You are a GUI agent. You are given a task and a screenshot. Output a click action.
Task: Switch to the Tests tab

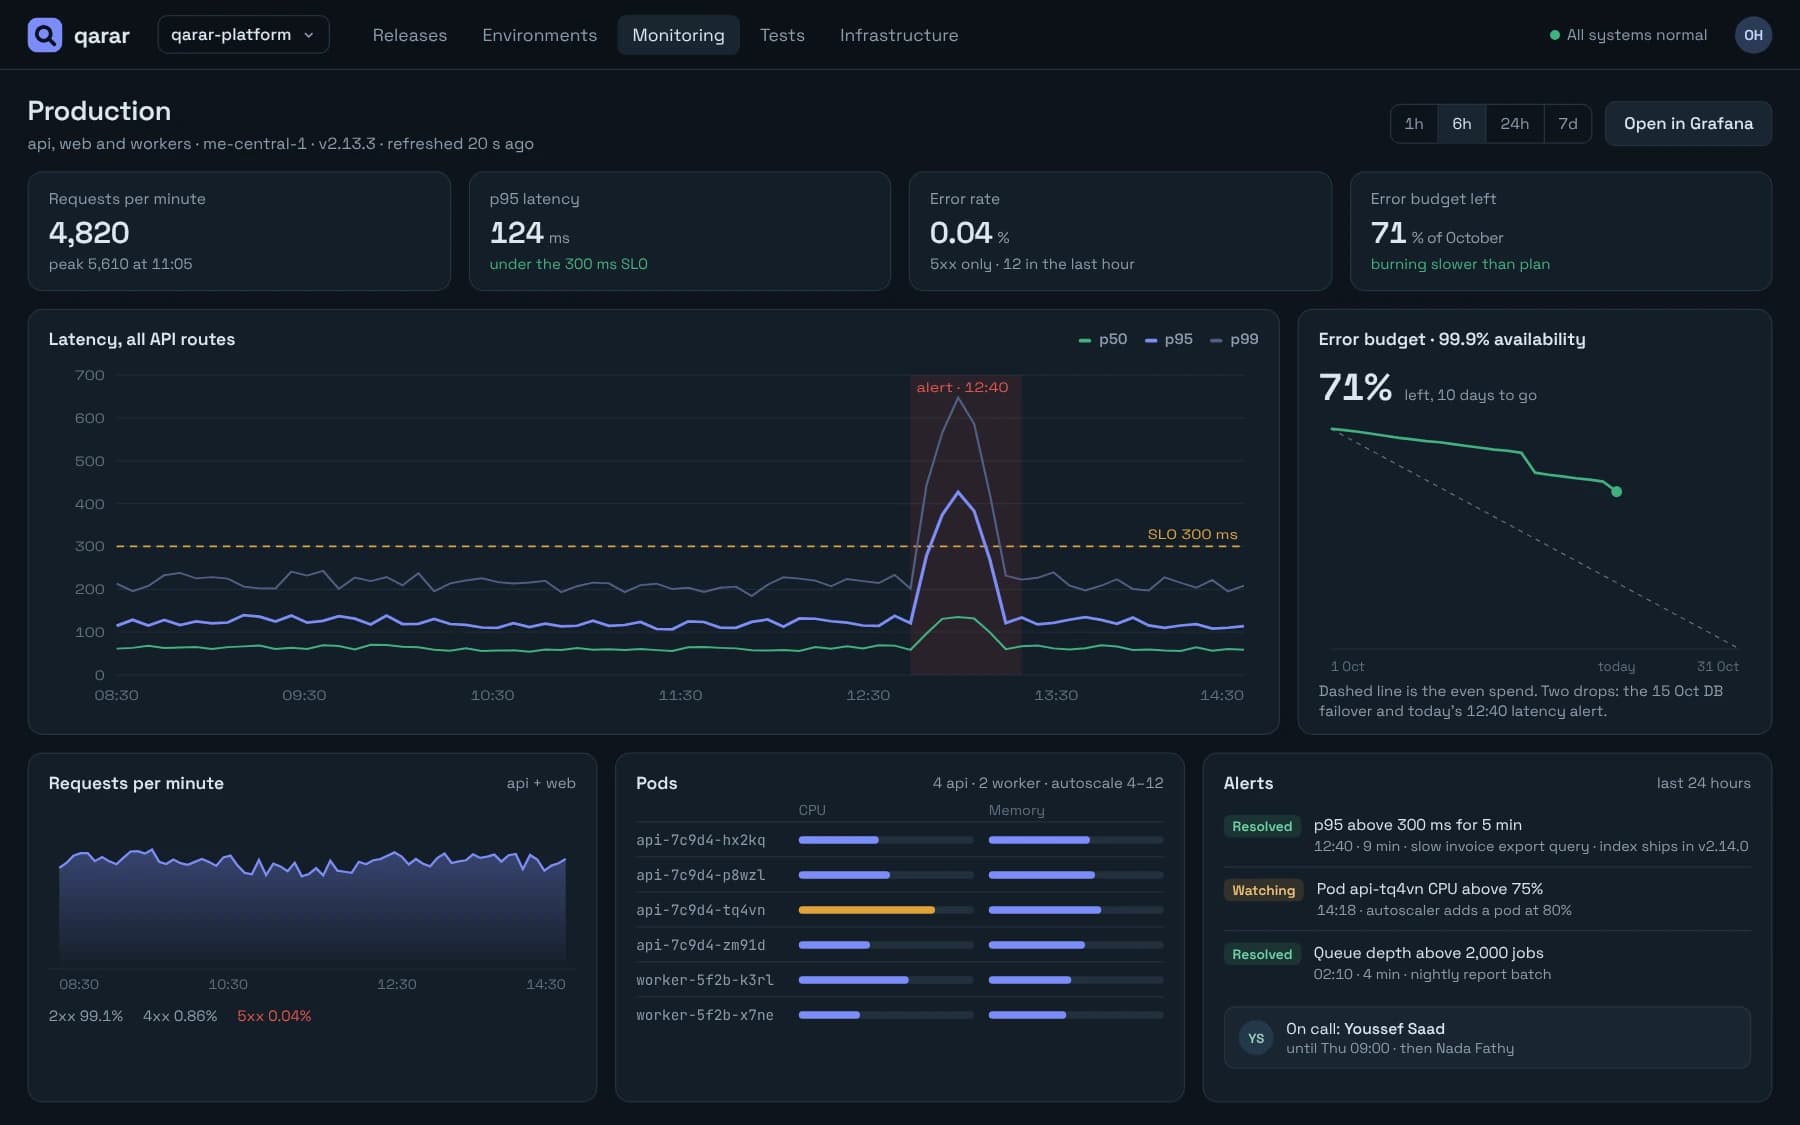782,35
